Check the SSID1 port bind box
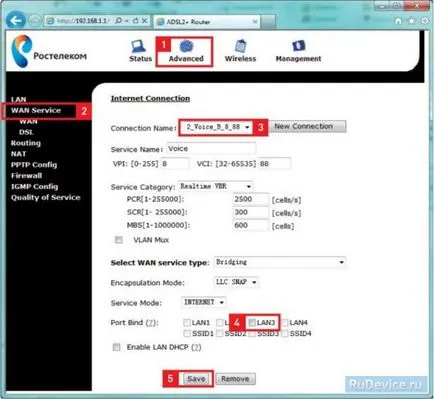Viewport: 434px width, 399px height. pyautogui.click(x=187, y=333)
